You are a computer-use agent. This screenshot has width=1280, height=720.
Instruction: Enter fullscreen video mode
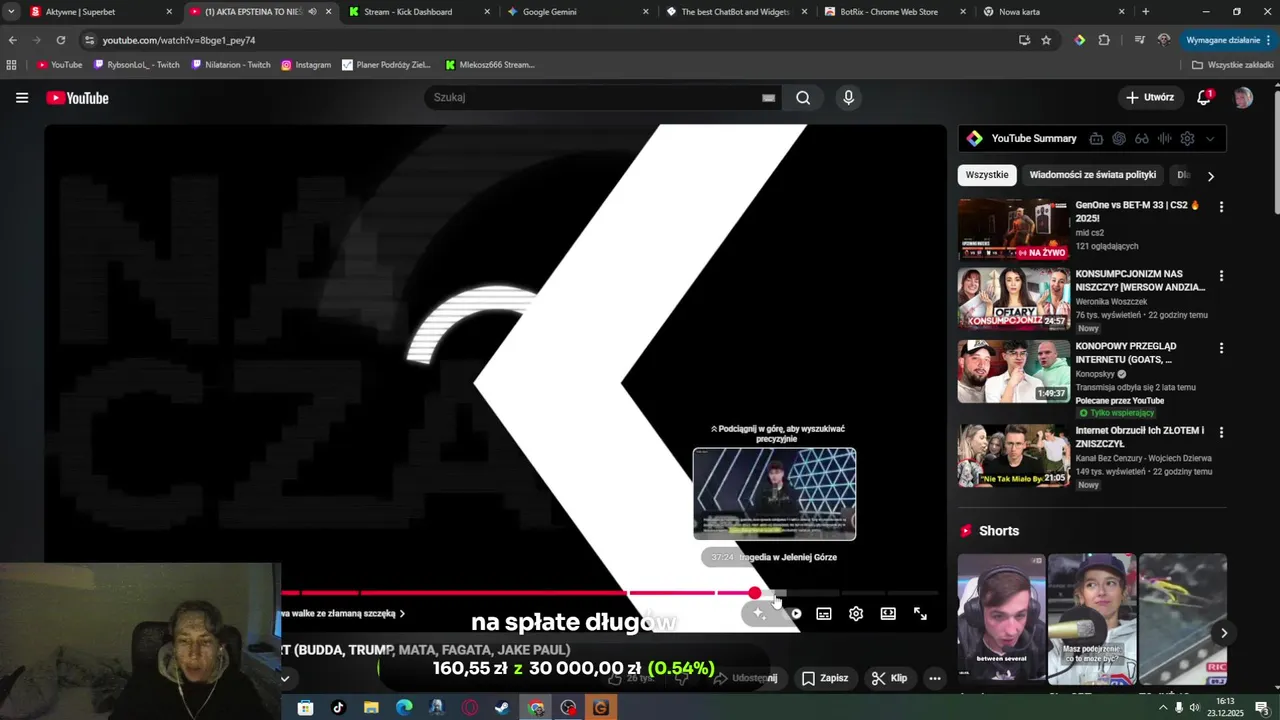pyautogui.click(x=920, y=614)
